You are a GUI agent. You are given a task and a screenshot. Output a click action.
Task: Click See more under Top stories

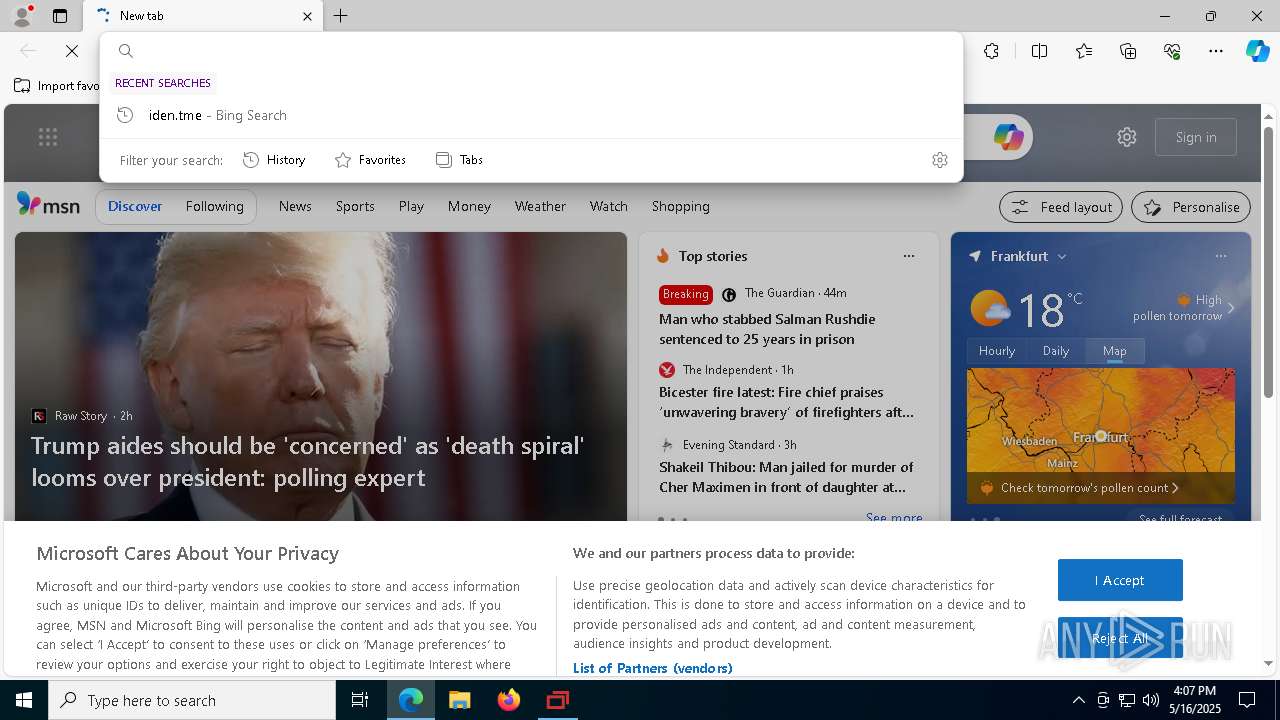[x=894, y=517]
